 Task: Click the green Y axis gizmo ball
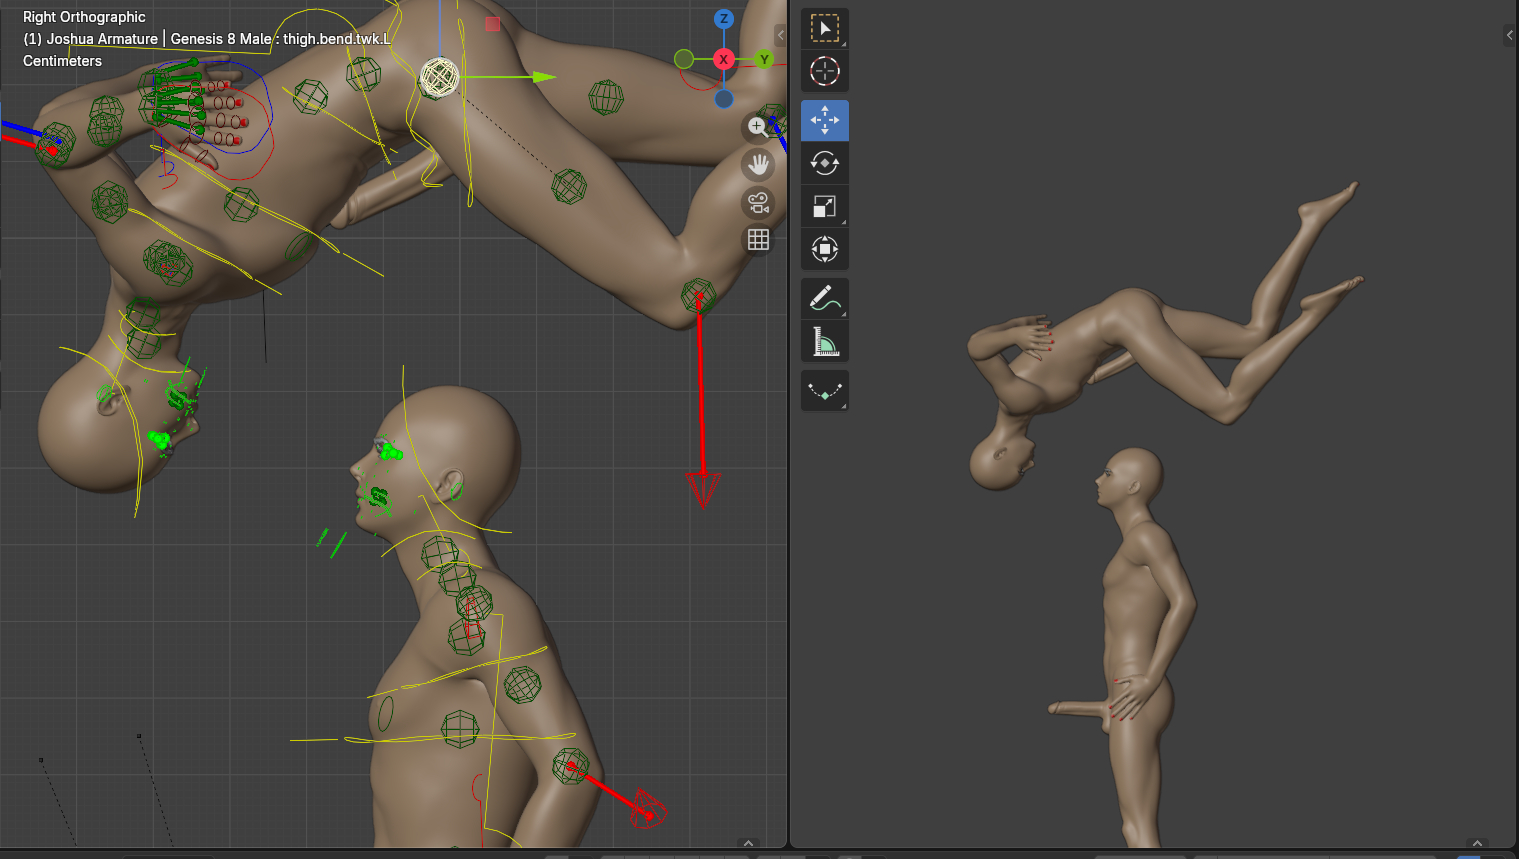click(764, 59)
